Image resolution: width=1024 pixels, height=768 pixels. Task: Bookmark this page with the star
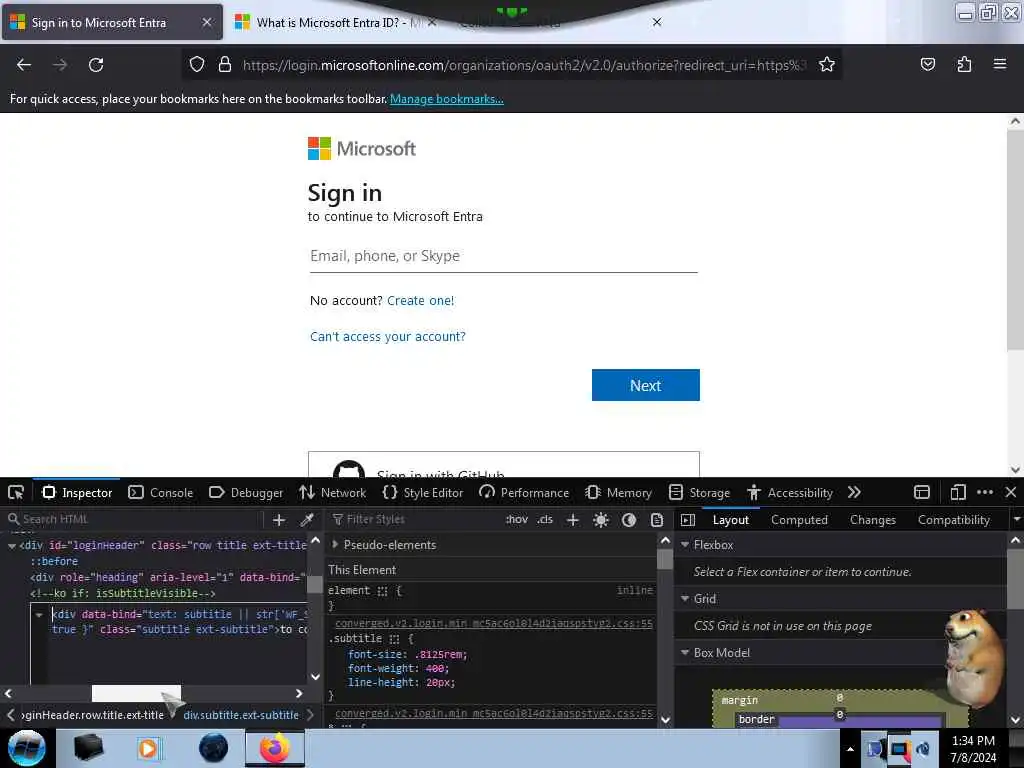click(827, 65)
